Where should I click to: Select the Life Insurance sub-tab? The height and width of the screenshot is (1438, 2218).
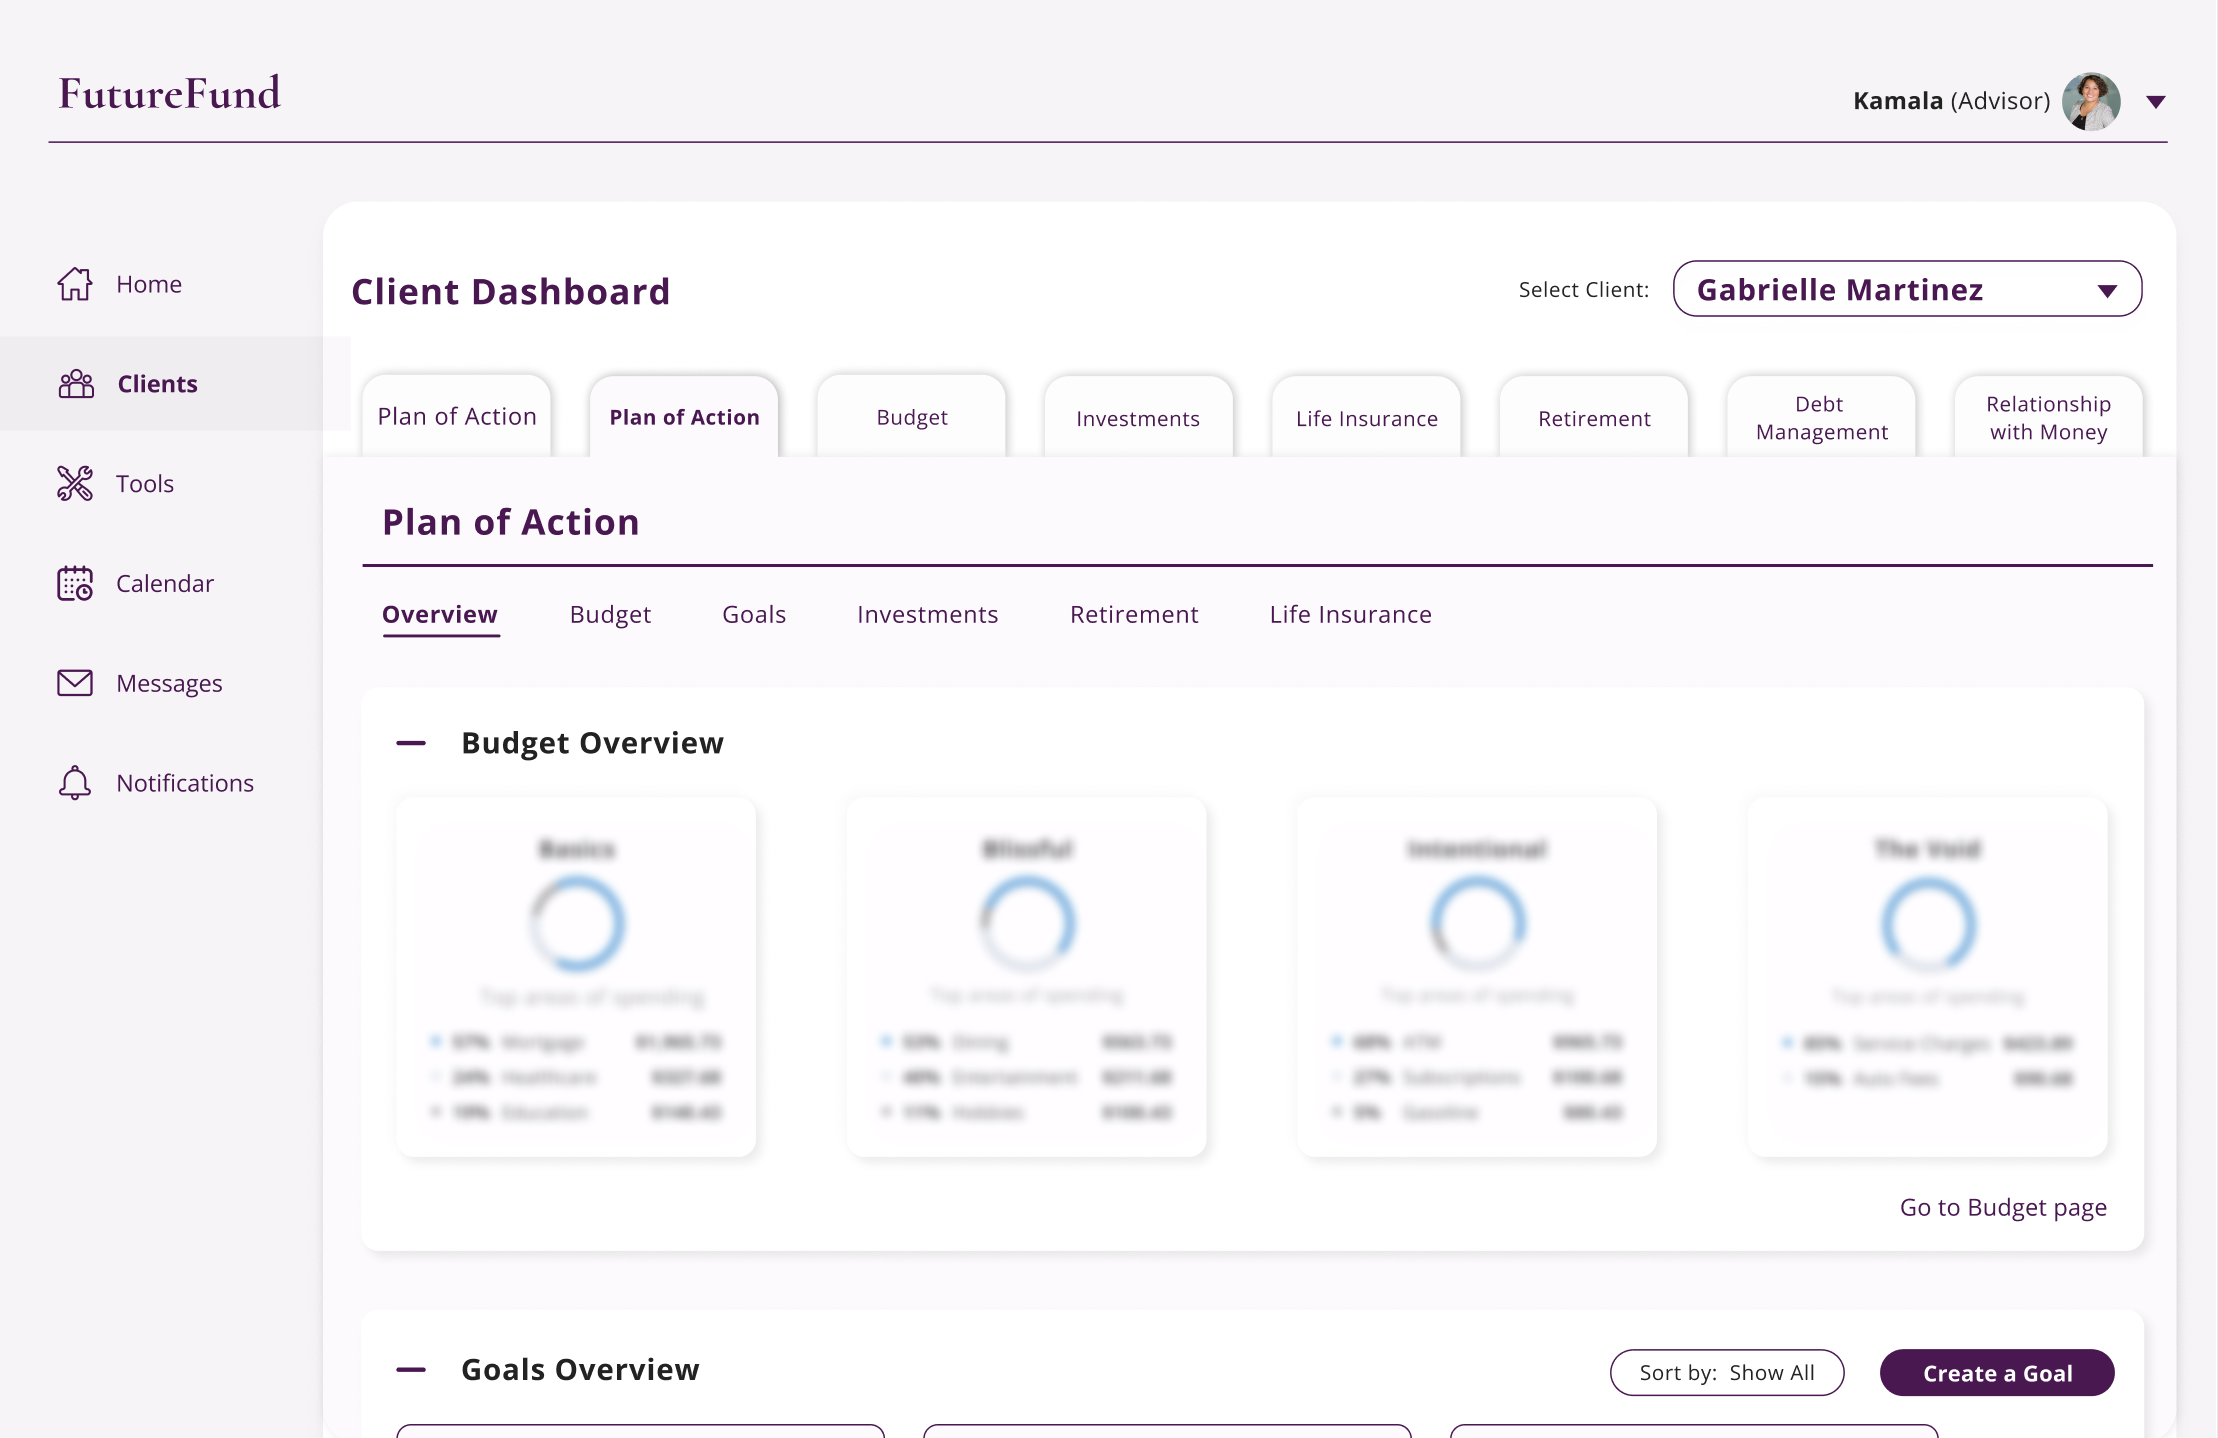1350,615
